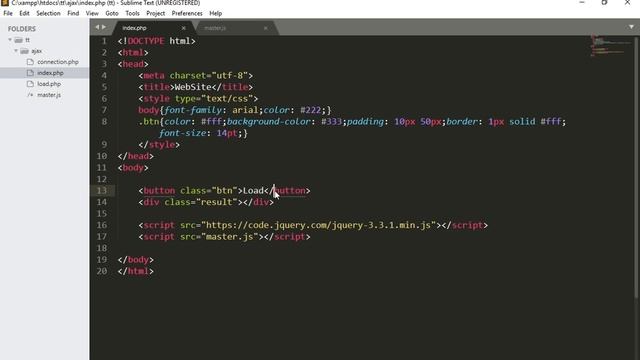Click the load.php file icon

(x=30, y=84)
